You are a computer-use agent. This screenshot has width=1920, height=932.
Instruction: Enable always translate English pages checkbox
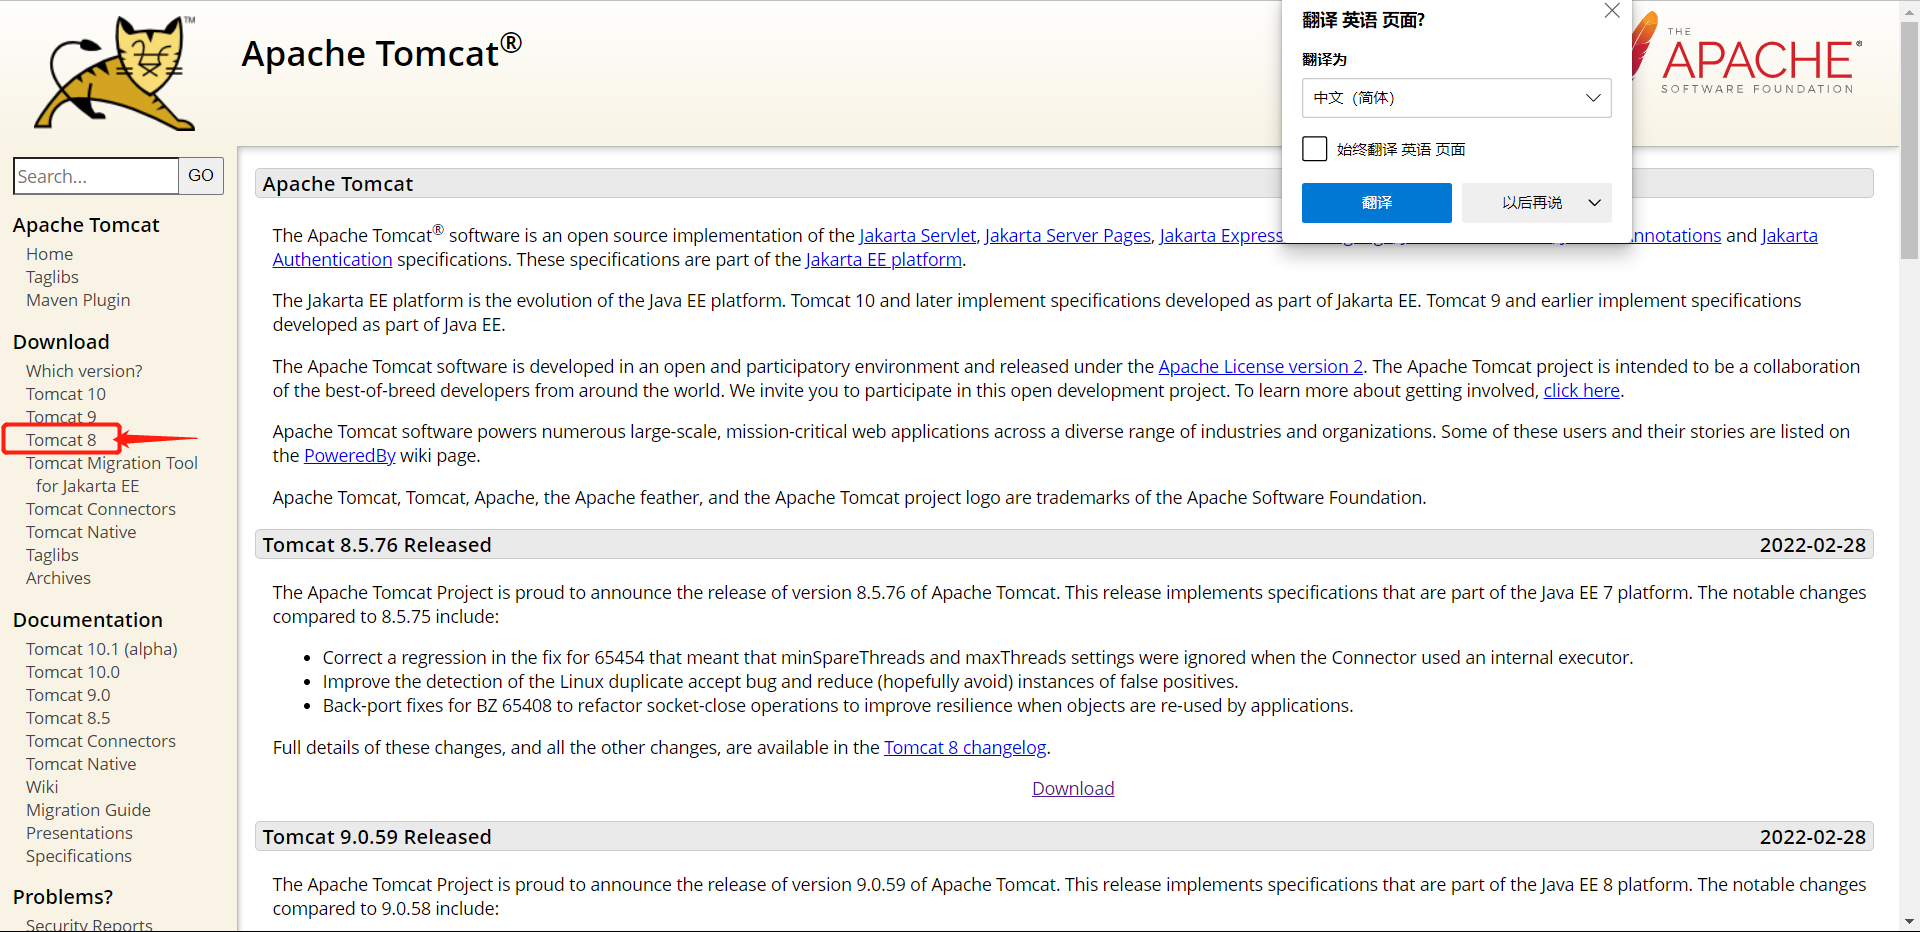(1315, 149)
